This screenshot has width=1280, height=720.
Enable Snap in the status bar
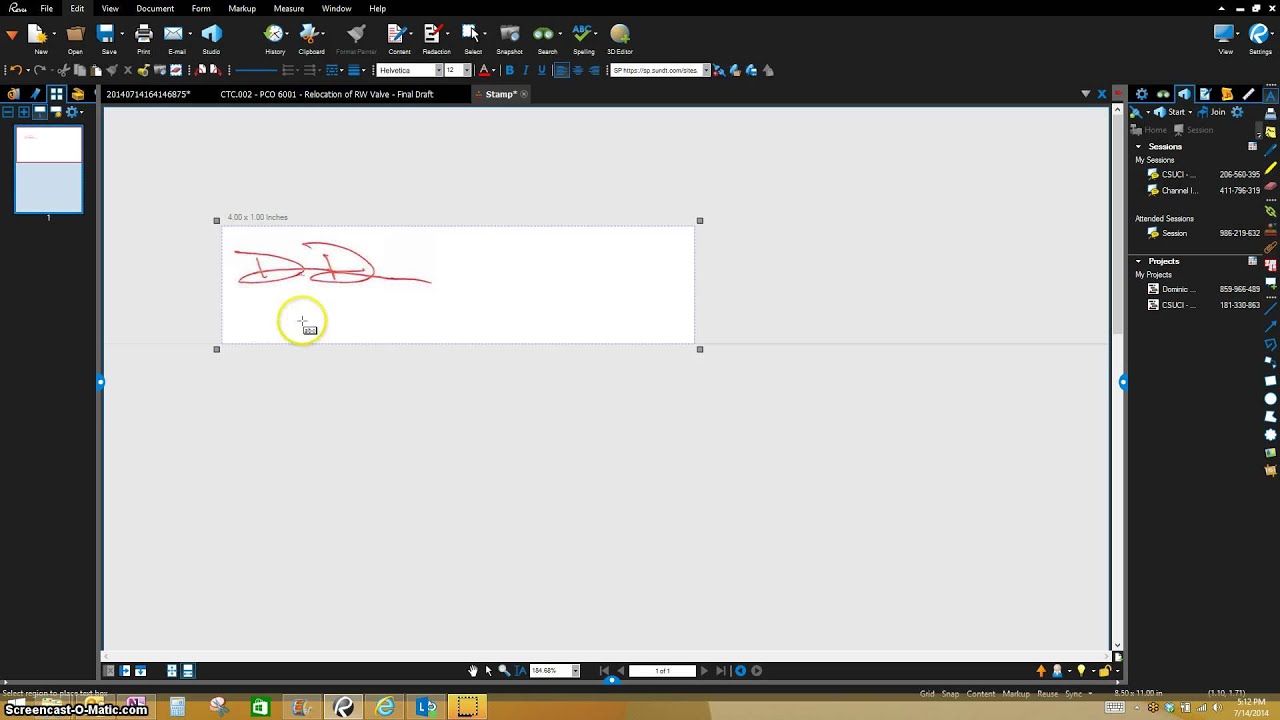coord(949,693)
